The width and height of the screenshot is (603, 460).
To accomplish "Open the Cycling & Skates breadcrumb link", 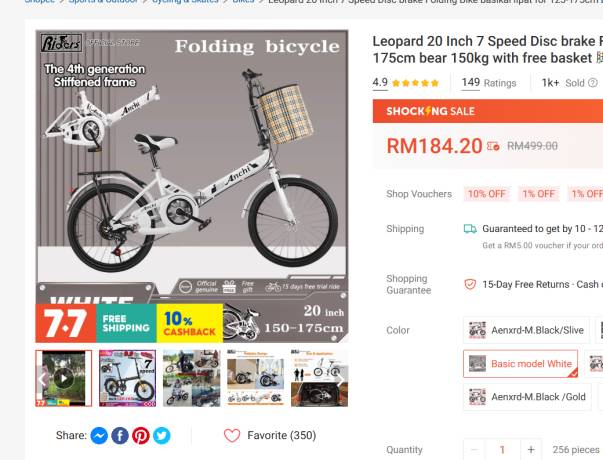I will (x=185, y=2).
